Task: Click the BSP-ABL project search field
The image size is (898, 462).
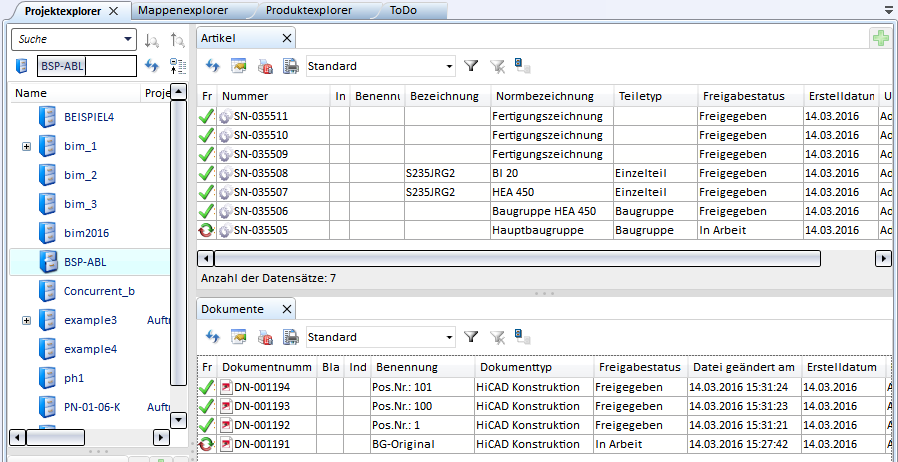Action: pos(85,66)
